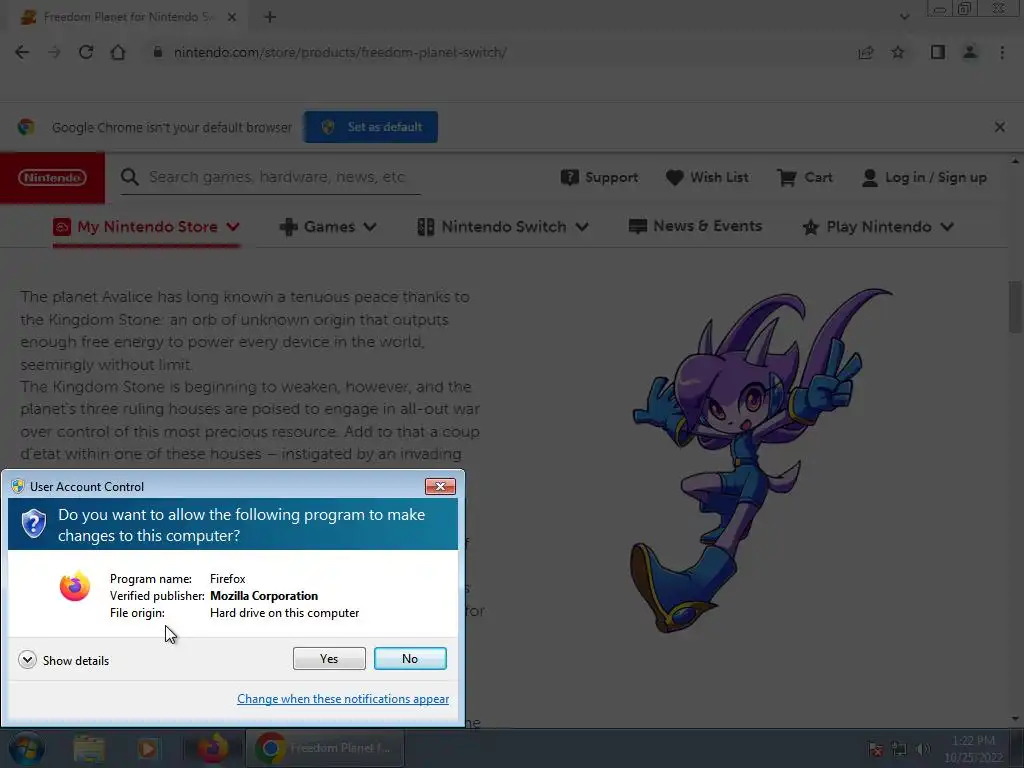The height and width of the screenshot is (768, 1024).
Task: Expand the Play Nintendo menu
Action: coord(878,227)
